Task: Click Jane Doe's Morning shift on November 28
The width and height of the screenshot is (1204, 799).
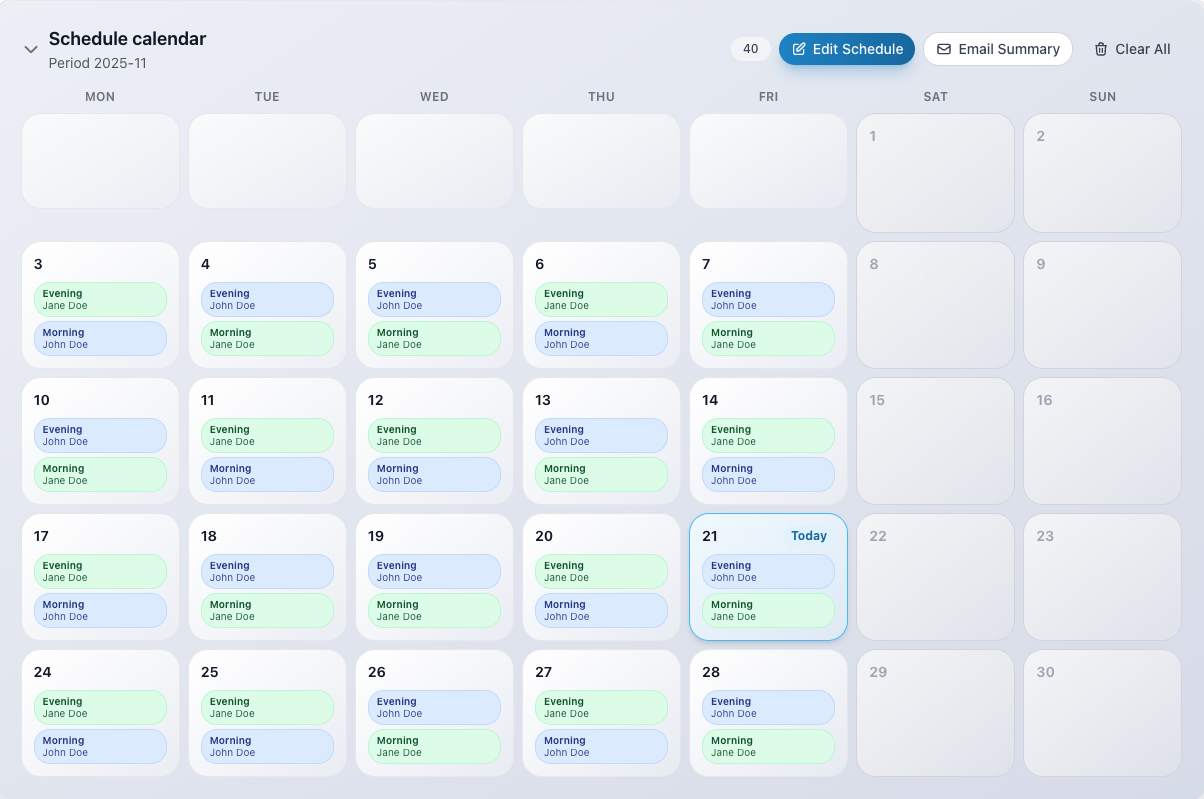Action: tap(768, 746)
